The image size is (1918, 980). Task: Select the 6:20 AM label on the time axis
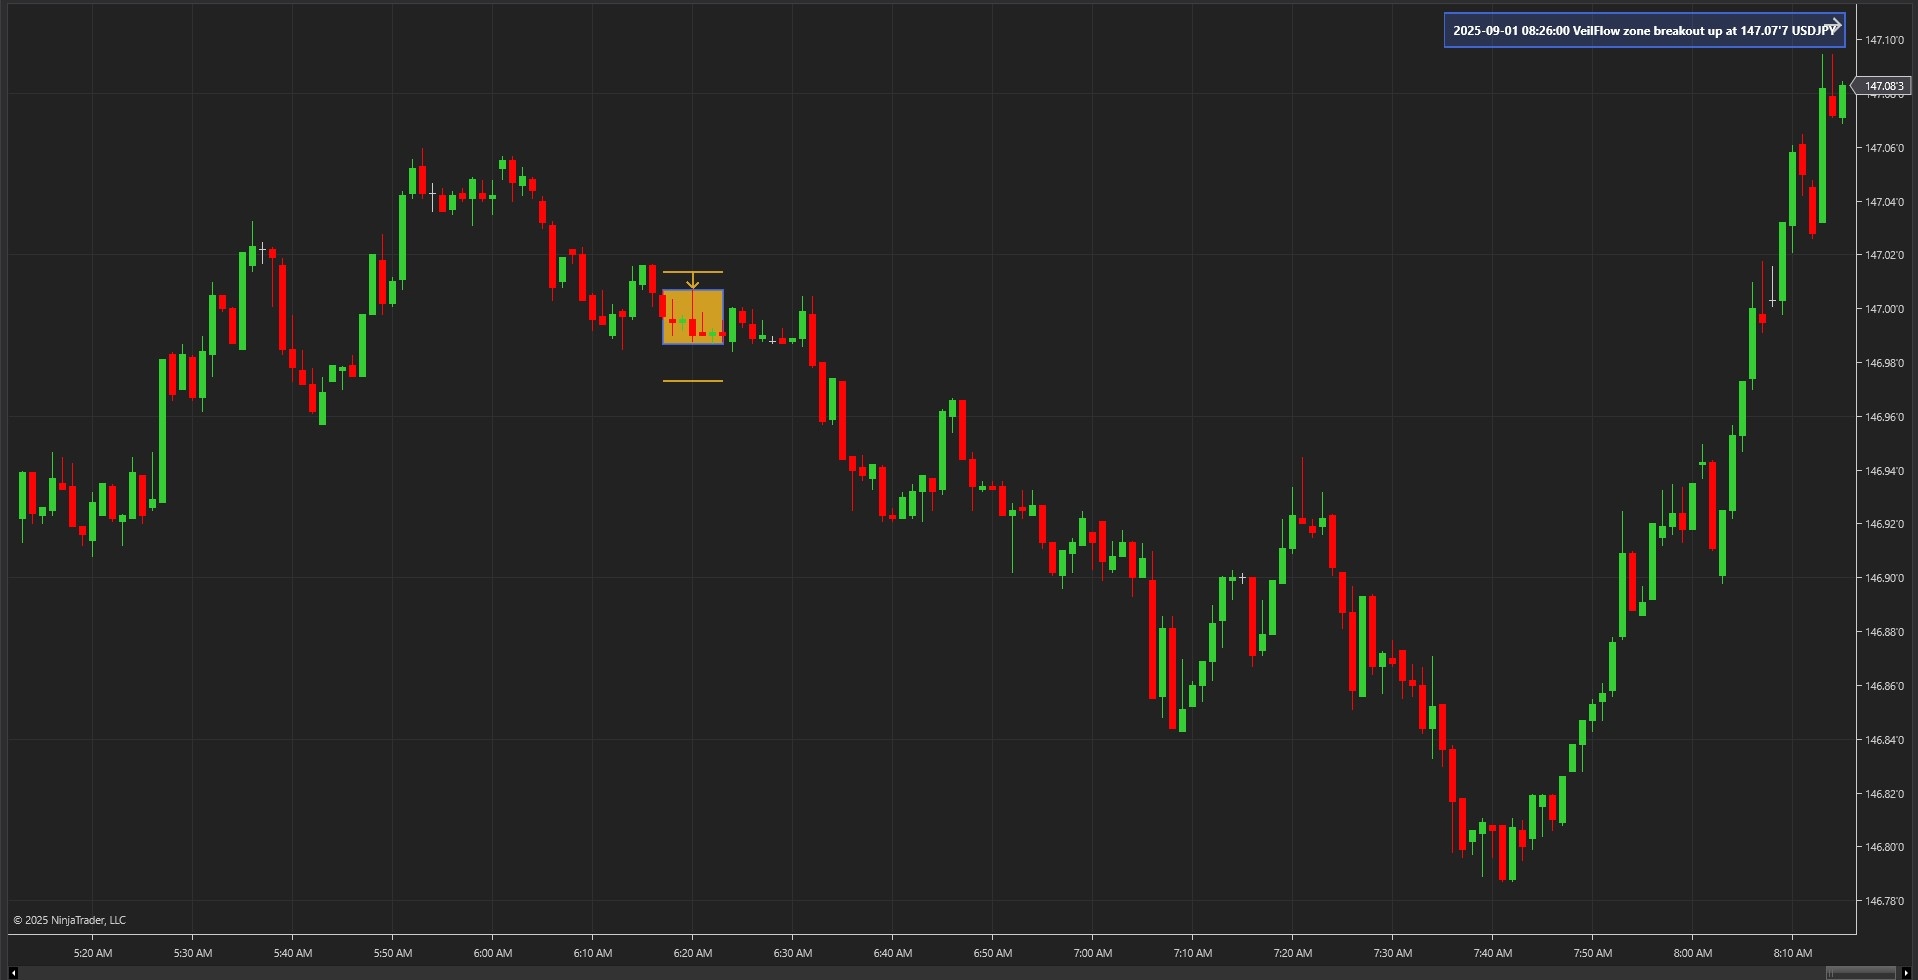692,953
